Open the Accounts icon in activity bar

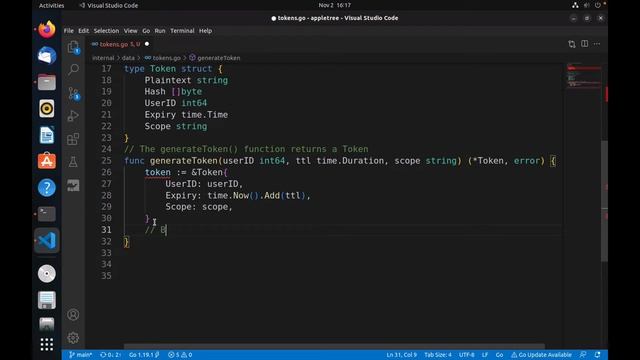point(73,315)
